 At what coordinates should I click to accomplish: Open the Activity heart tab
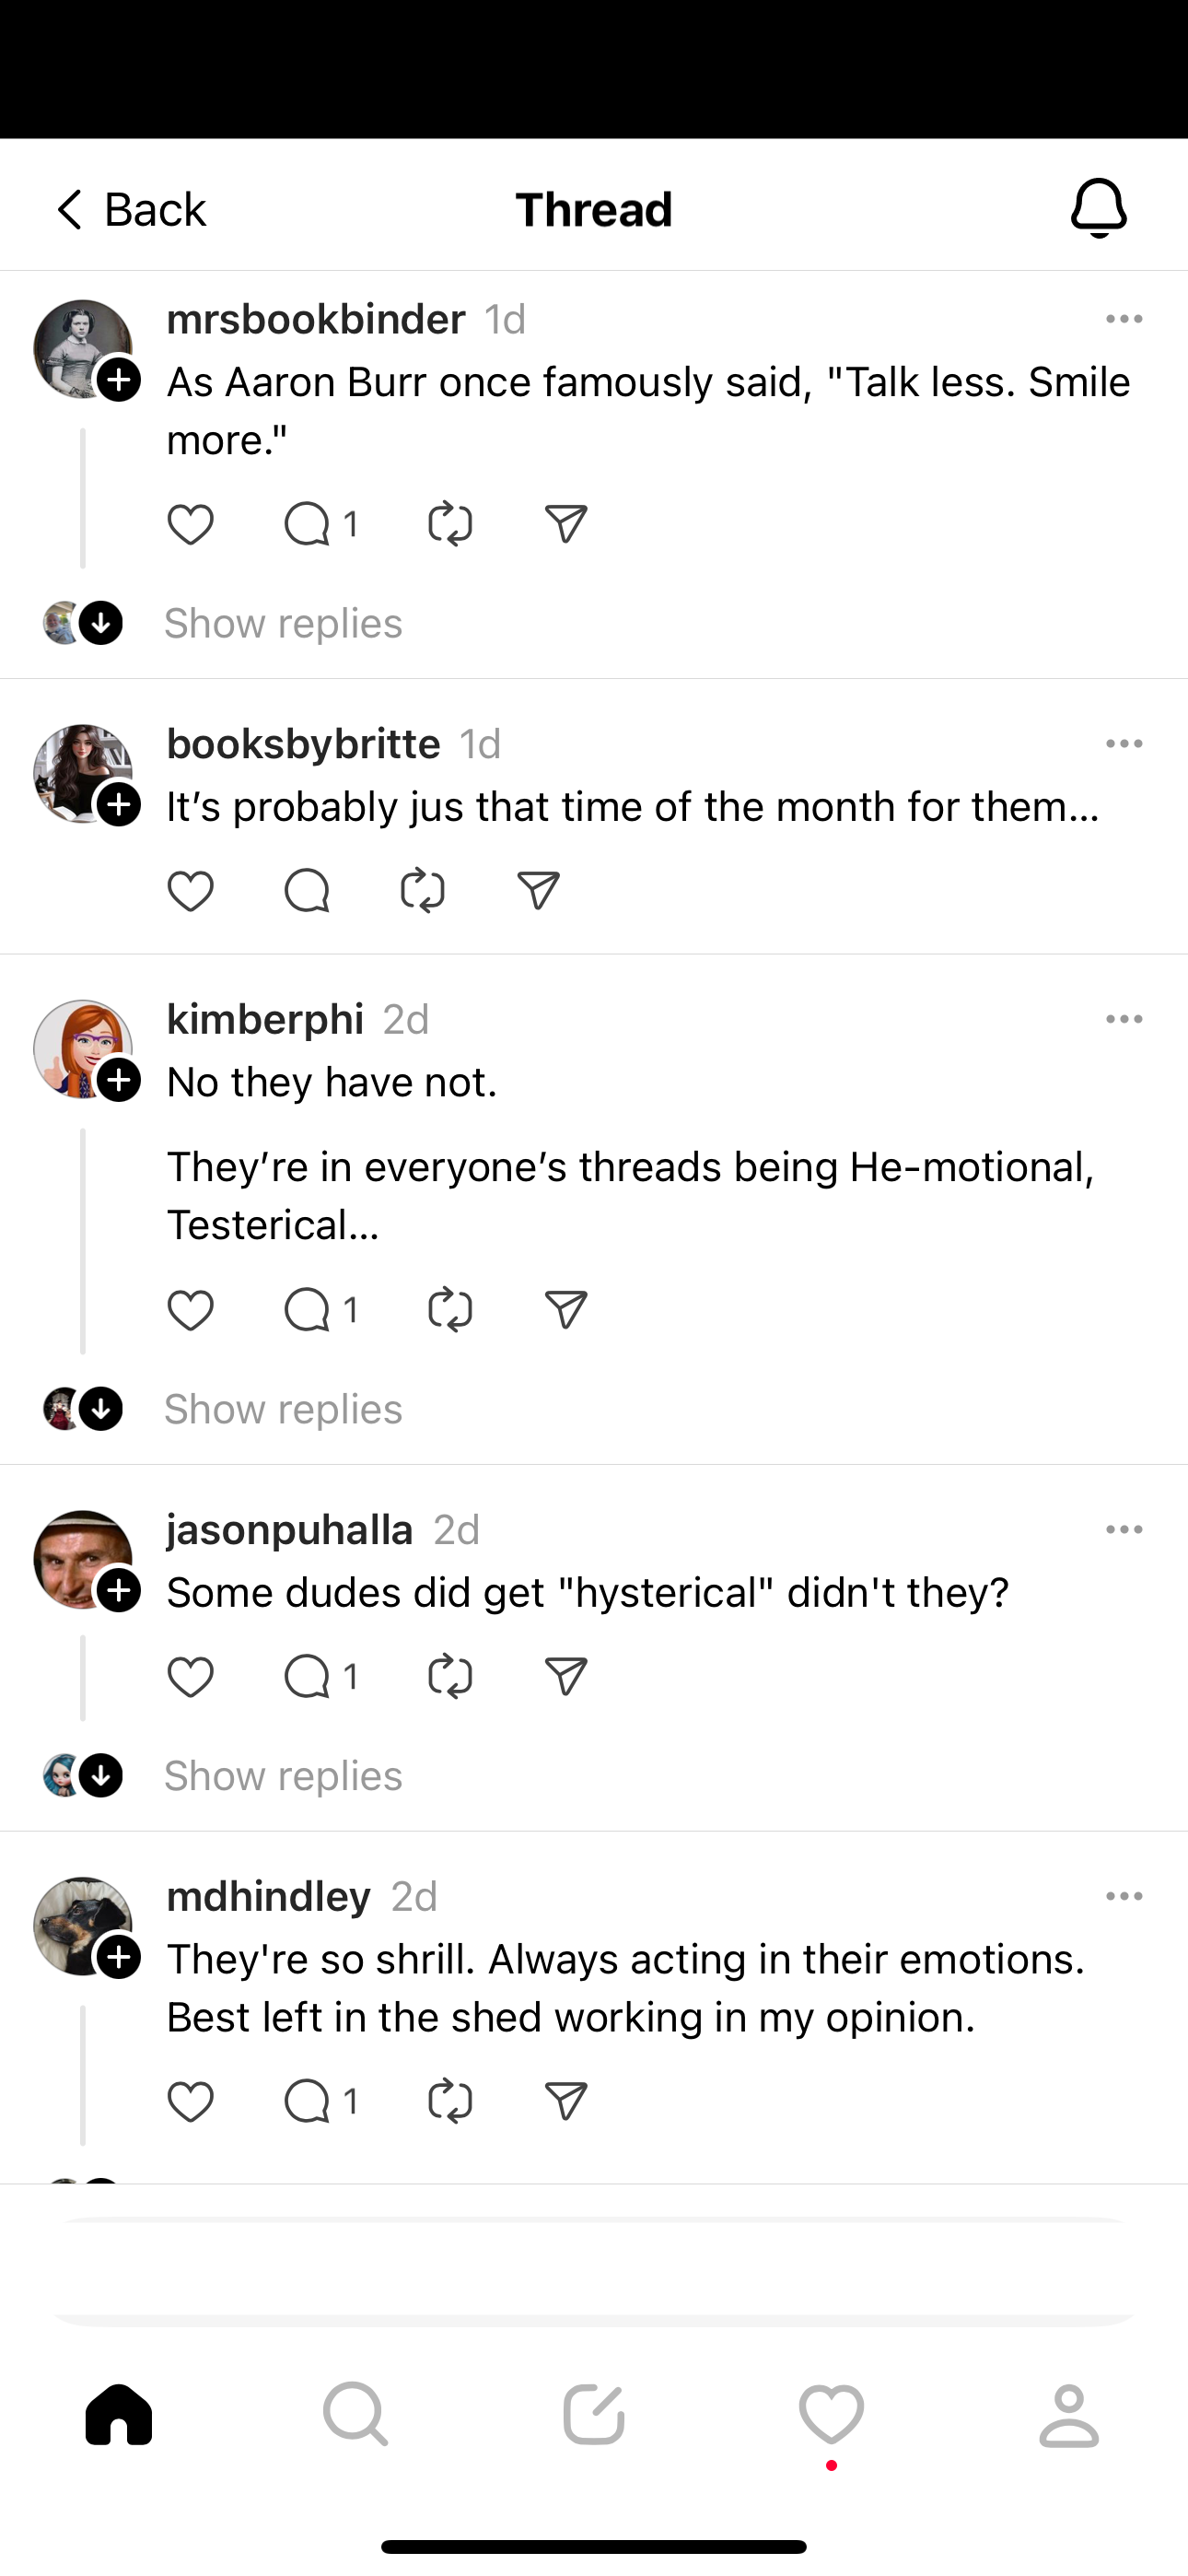(831, 2415)
